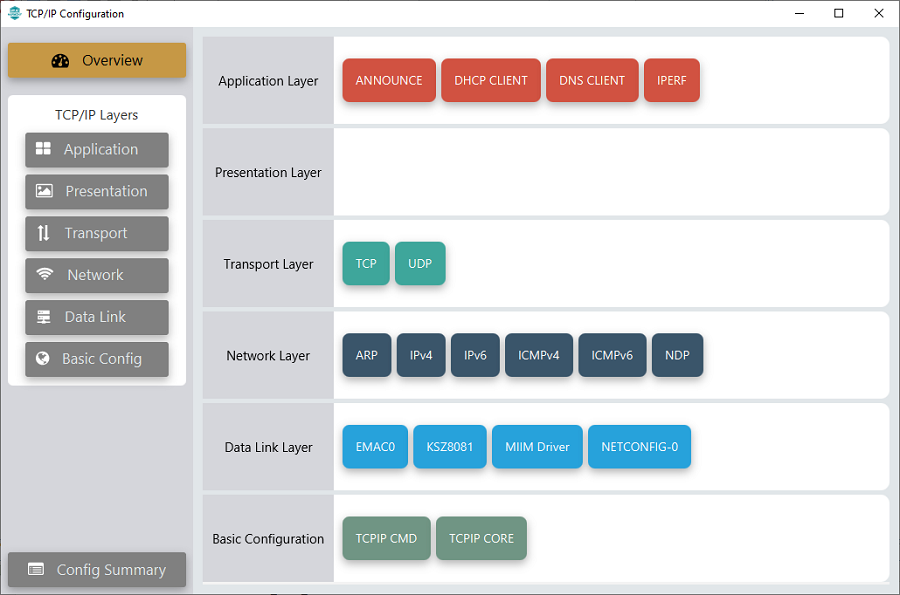Select the UDP transport block

coord(420,264)
